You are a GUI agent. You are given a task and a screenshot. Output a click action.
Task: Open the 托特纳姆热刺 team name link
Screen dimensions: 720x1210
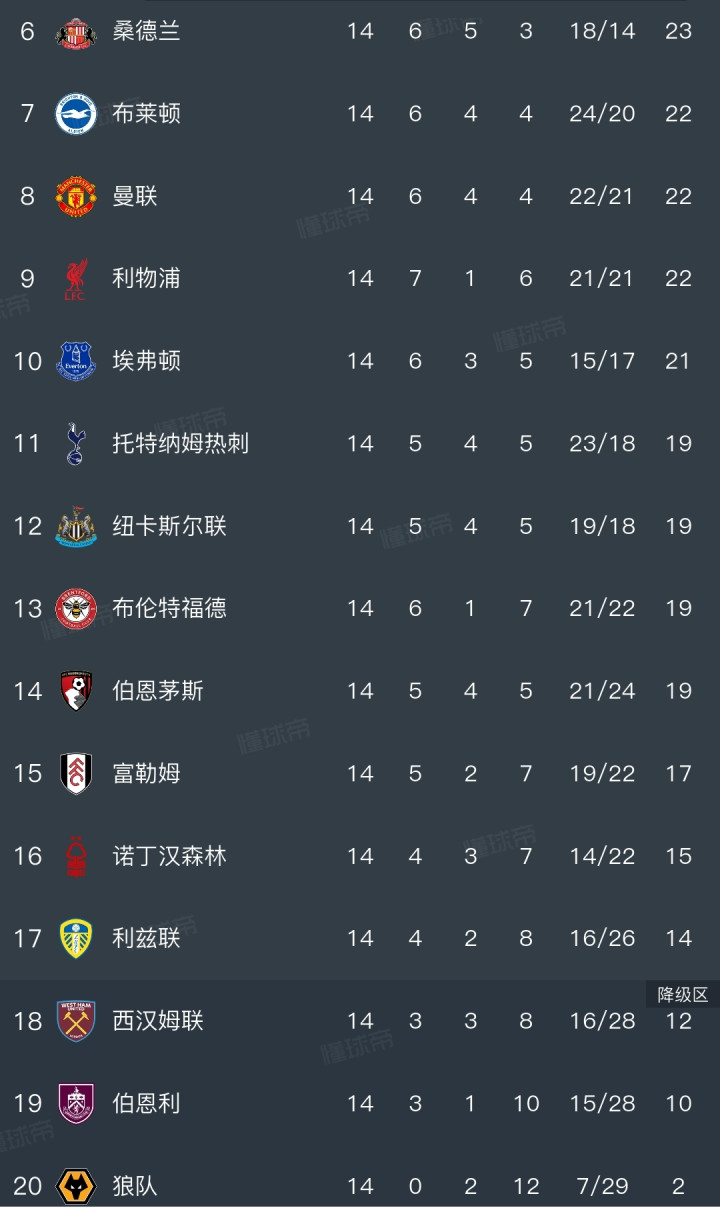(180, 444)
